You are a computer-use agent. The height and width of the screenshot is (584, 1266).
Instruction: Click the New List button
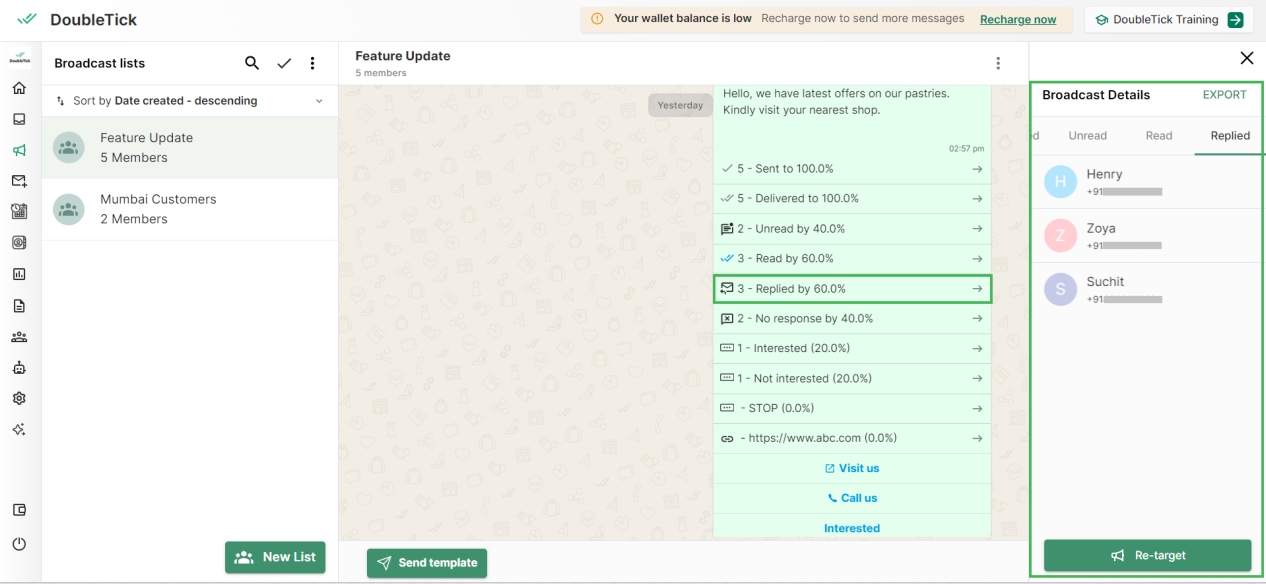click(x=275, y=557)
